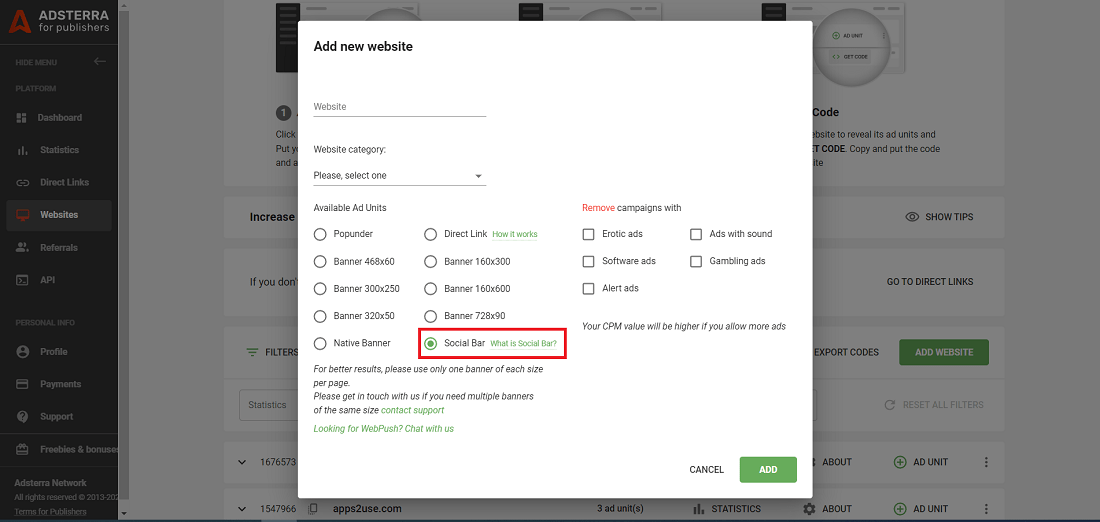
Task: Click the Adsterra logo
Action: coord(59,22)
